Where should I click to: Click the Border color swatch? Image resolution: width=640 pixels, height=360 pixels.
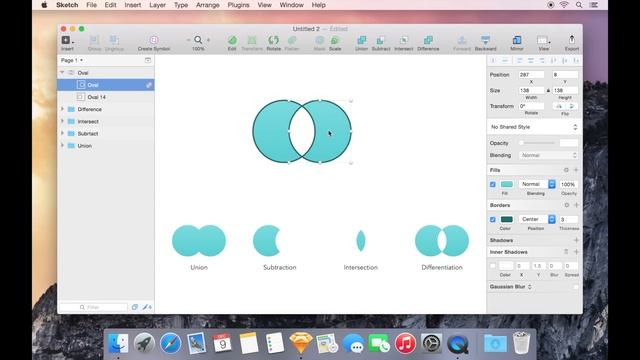pyautogui.click(x=507, y=220)
